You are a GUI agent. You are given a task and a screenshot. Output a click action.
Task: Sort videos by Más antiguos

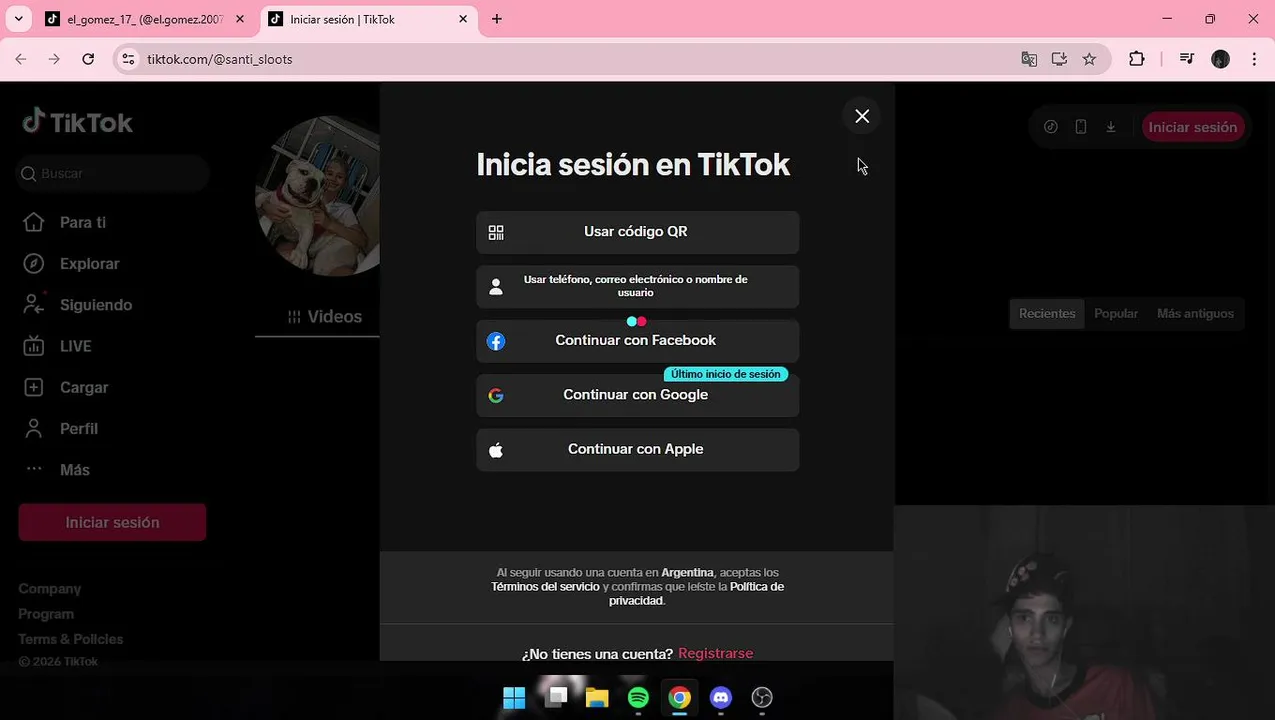tap(1195, 314)
